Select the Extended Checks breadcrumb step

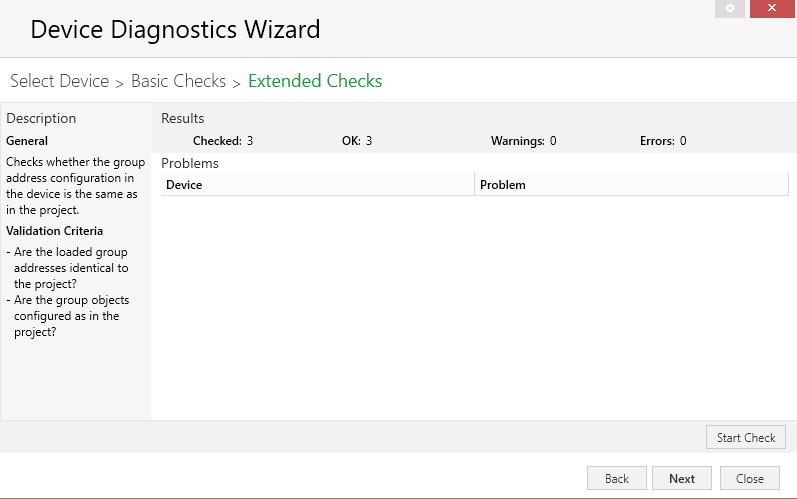pyautogui.click(x=315, y=81)
